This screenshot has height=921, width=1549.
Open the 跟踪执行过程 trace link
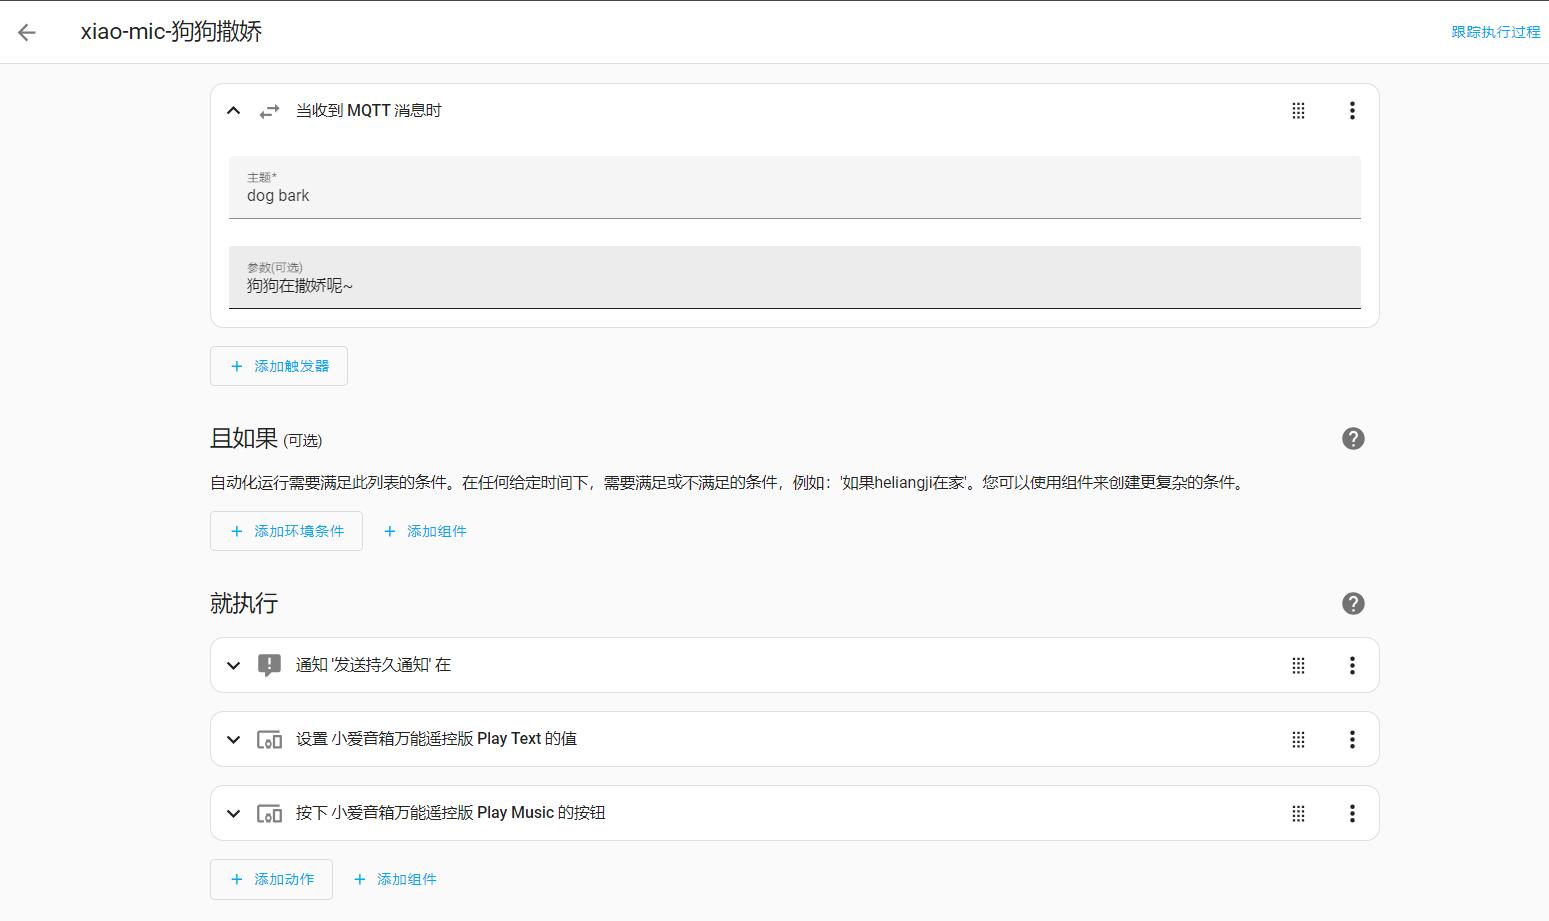(1495, 32)
